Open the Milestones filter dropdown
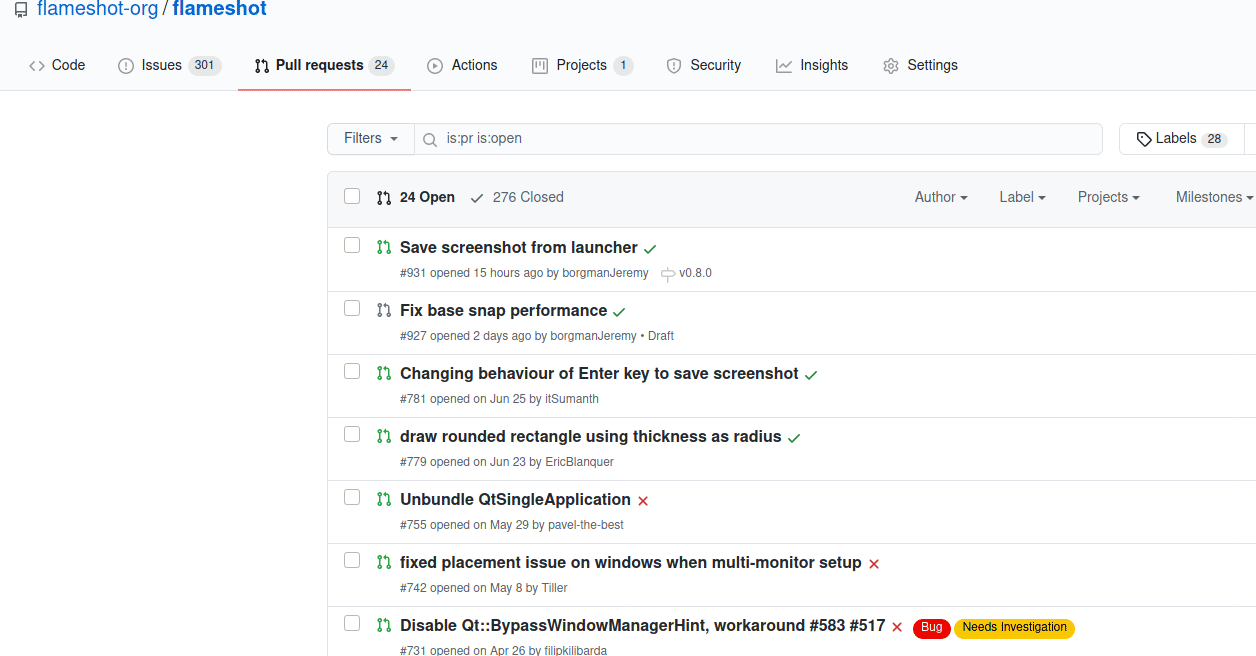This screenshot has width=1256, height=656. tap(1214, 197)
